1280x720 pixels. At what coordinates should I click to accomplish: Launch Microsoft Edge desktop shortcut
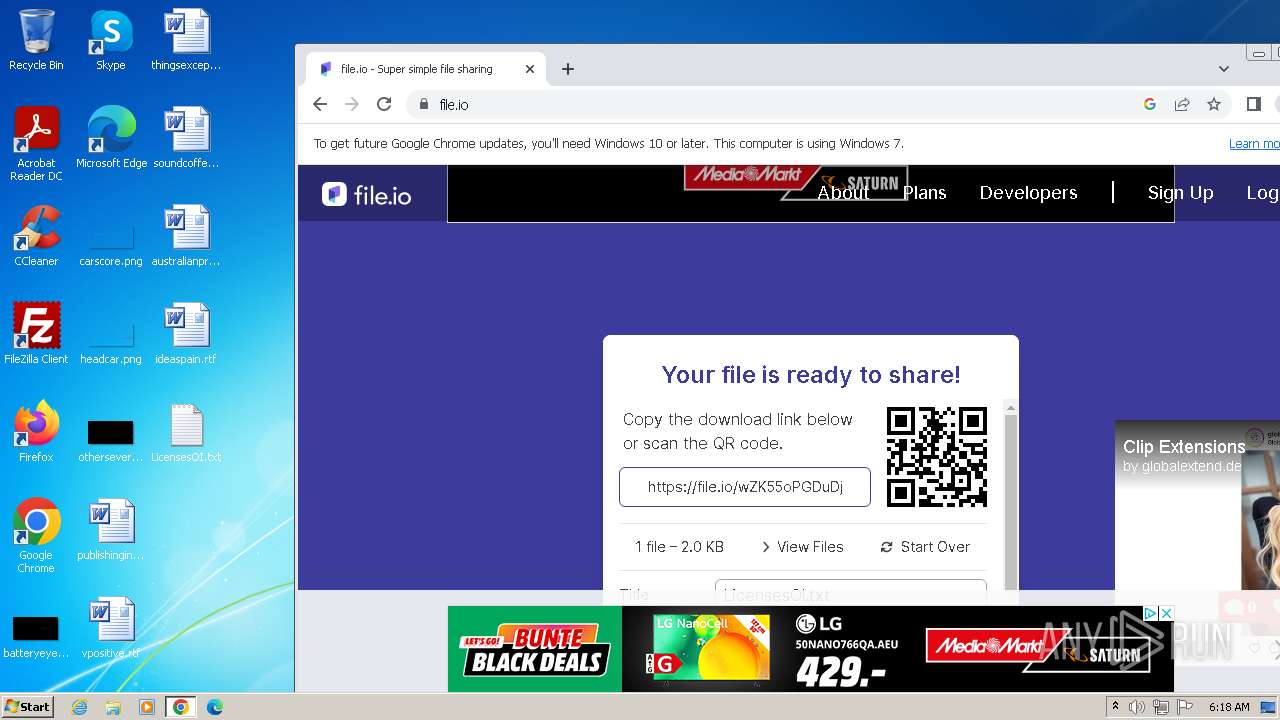pyautogui.click(x=111, y=138)
